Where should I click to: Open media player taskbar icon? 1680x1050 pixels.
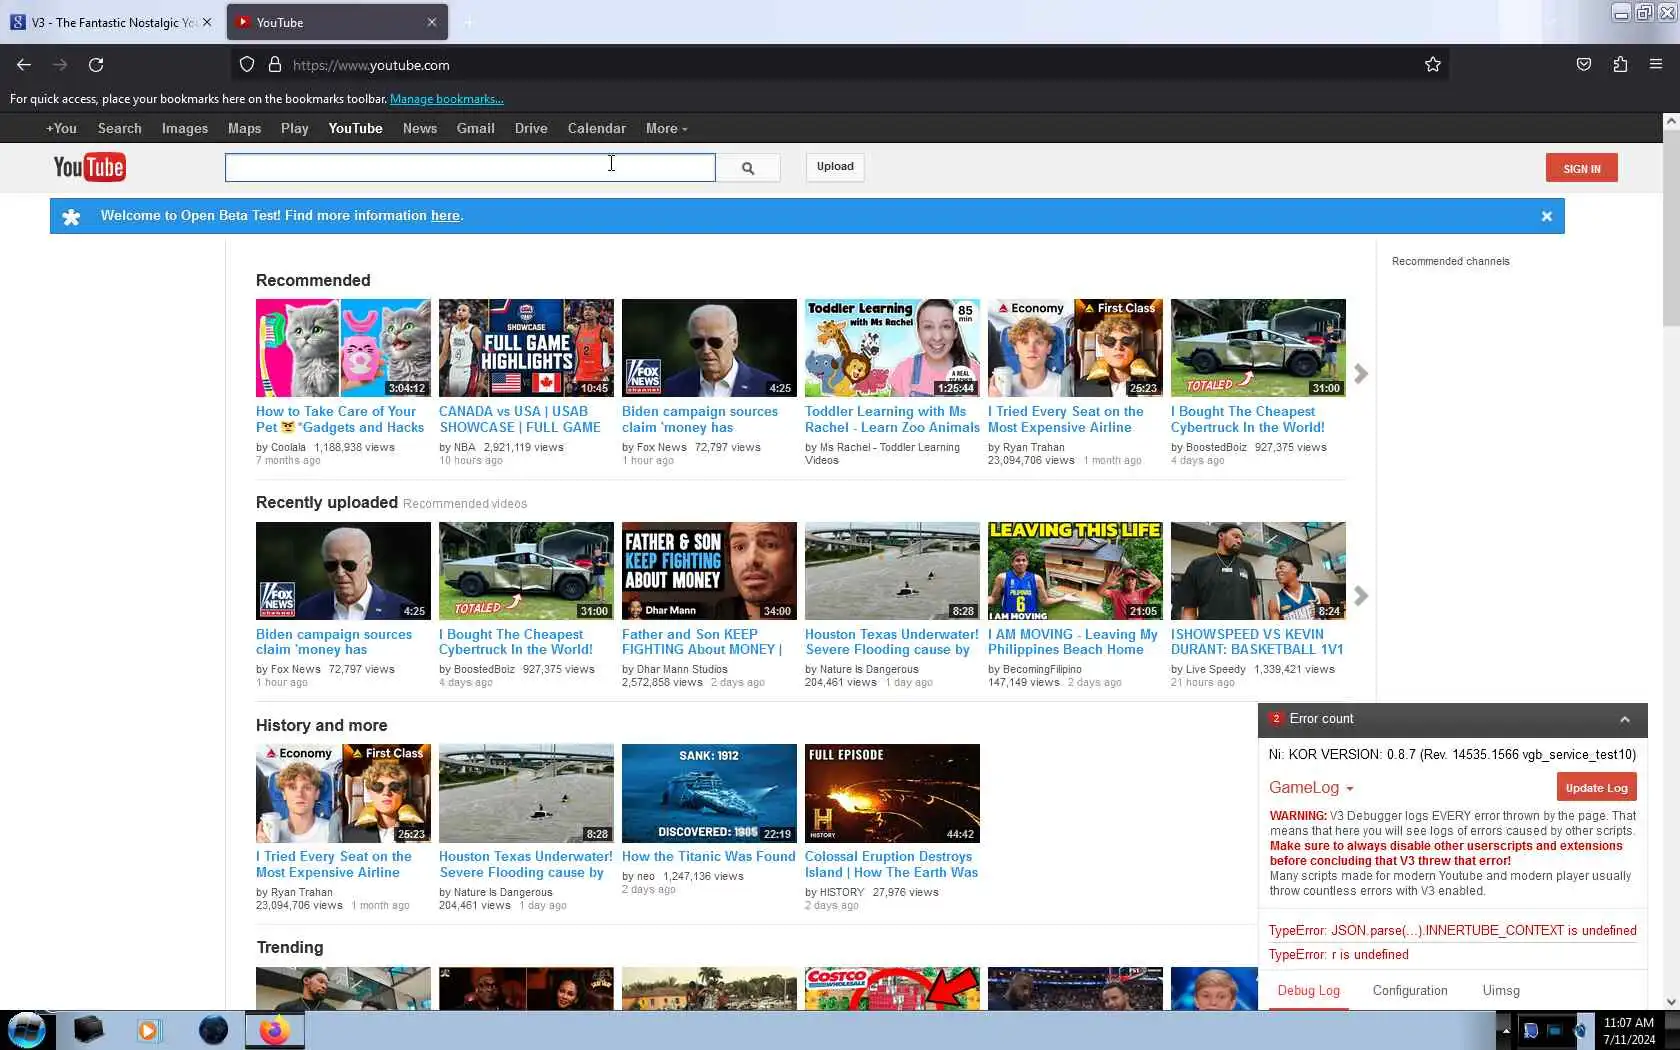click(x=148, y=1030)
